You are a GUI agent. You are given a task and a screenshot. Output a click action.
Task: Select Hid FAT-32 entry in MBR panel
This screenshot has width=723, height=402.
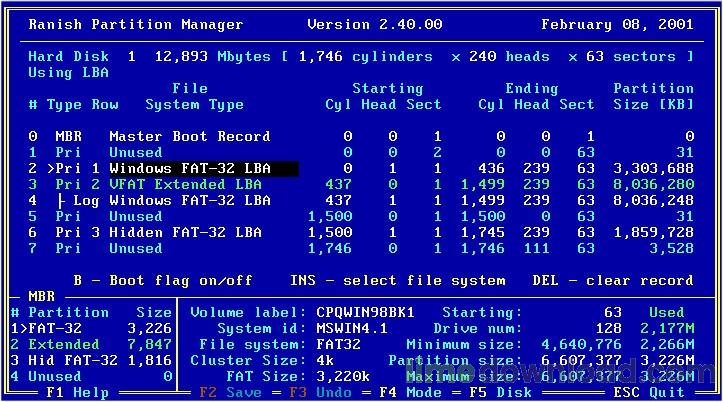[x=91, y=361]
